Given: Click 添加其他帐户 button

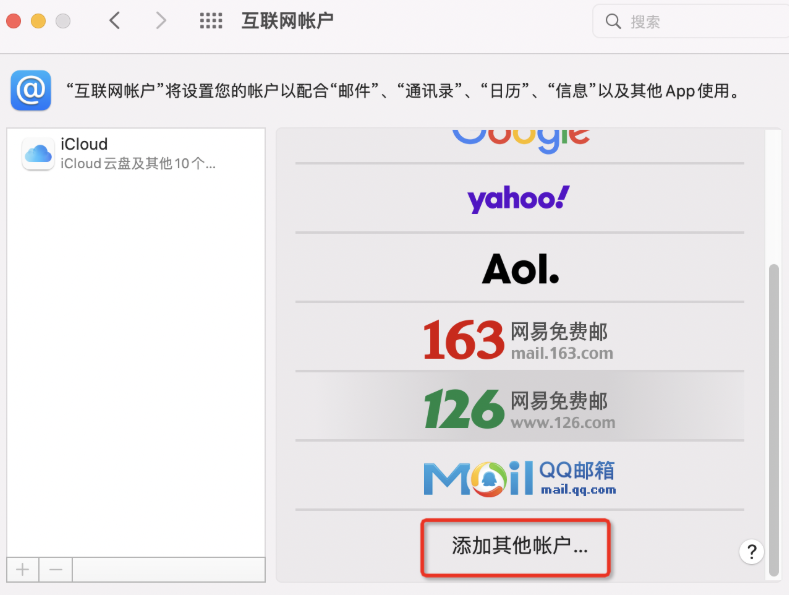Looking at the screenshot, I should tap(516, 547).
